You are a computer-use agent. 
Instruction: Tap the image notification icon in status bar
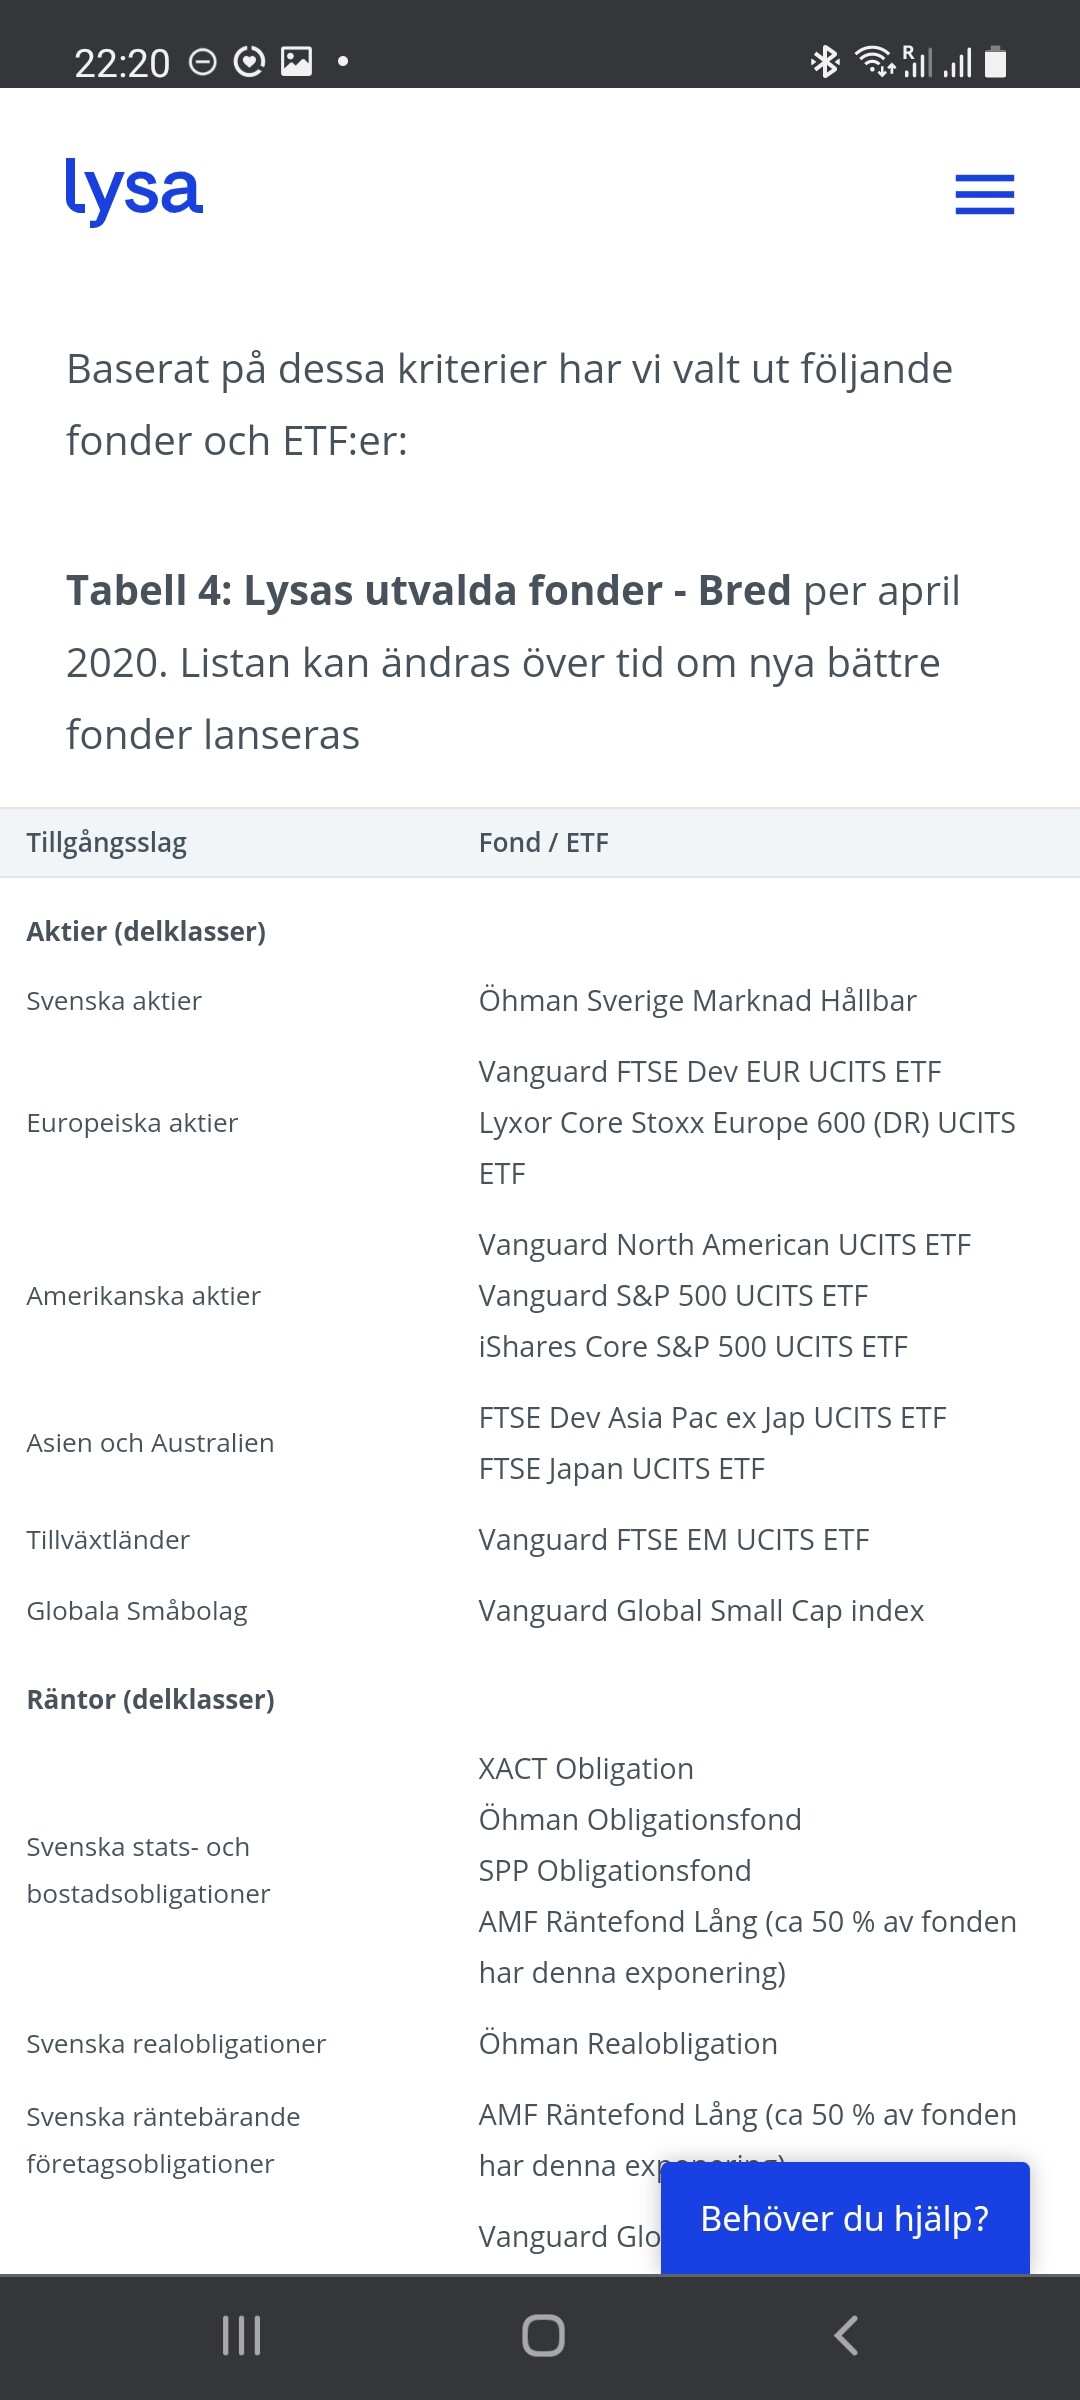[296, 62]
